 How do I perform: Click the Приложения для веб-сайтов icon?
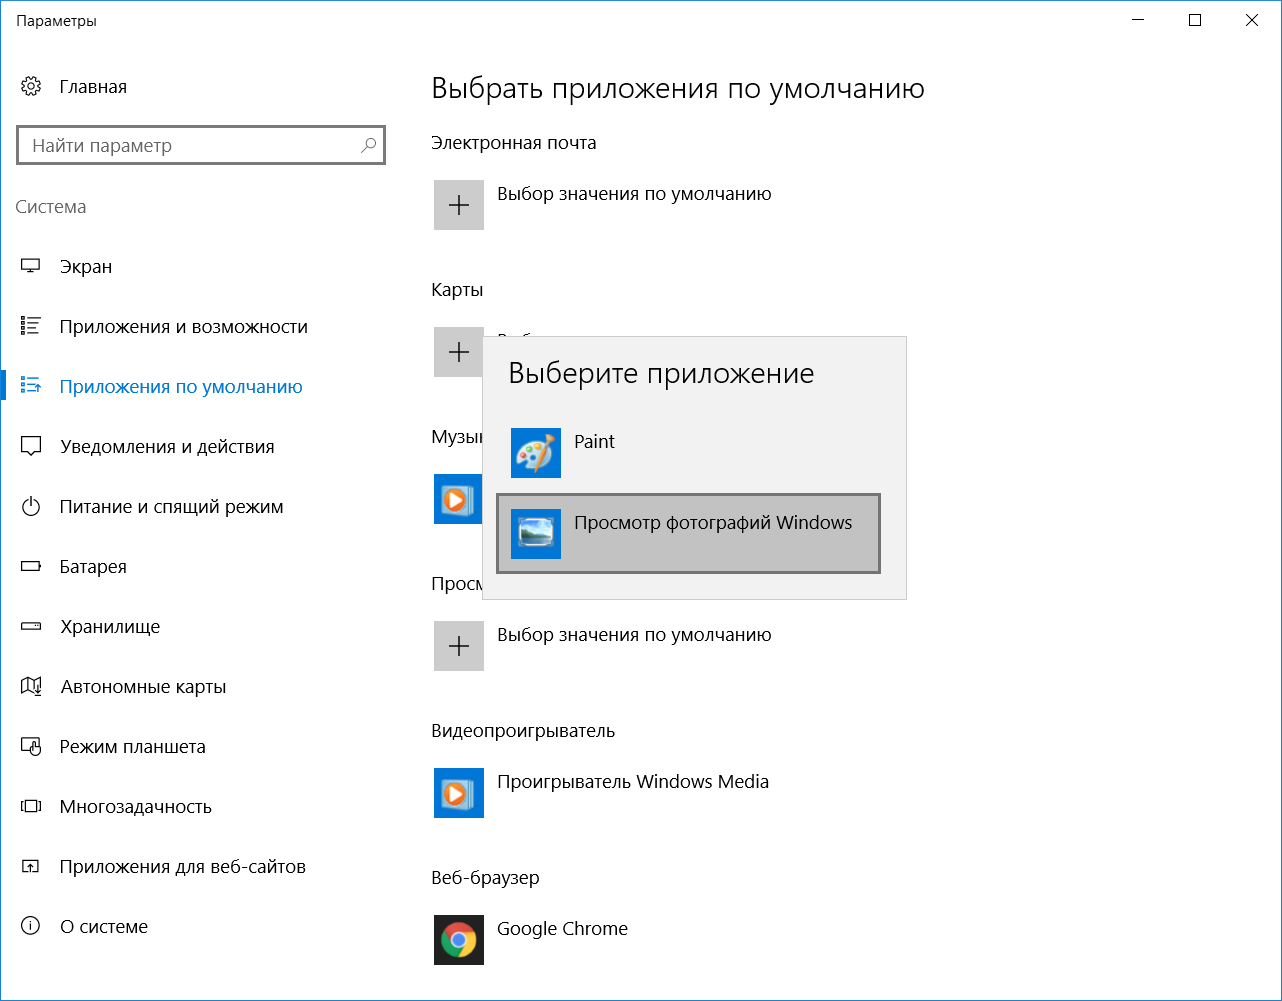[x=31, y=867]
